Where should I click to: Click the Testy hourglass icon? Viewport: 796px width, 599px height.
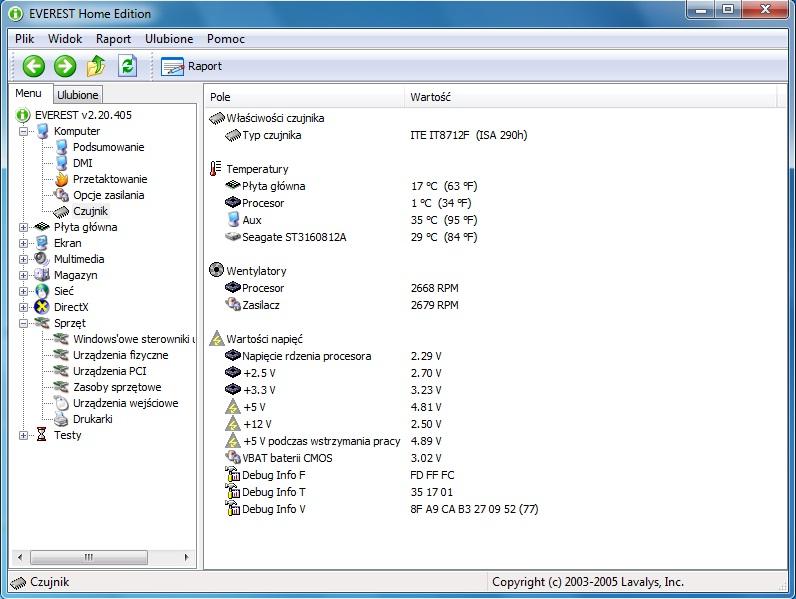point(42,435)
